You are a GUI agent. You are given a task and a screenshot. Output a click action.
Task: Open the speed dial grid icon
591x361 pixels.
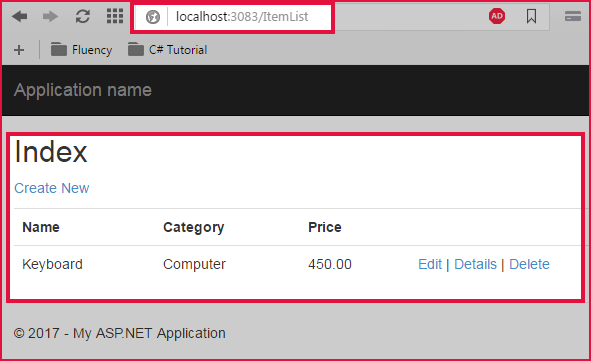point(115,16)
